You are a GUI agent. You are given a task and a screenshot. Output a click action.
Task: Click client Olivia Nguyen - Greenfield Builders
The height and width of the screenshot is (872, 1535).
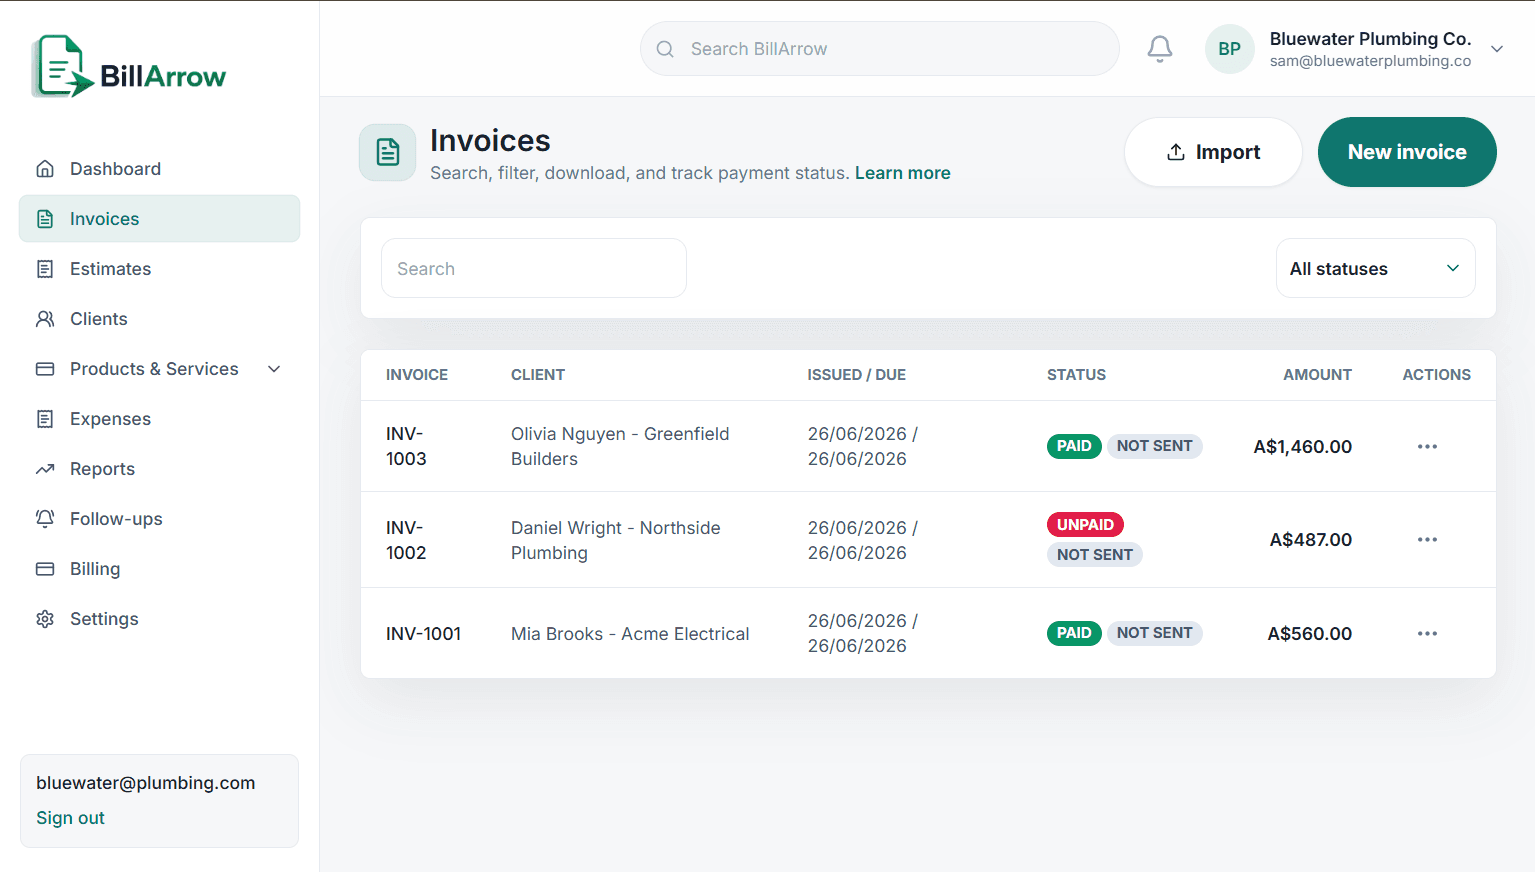[620, 446]
